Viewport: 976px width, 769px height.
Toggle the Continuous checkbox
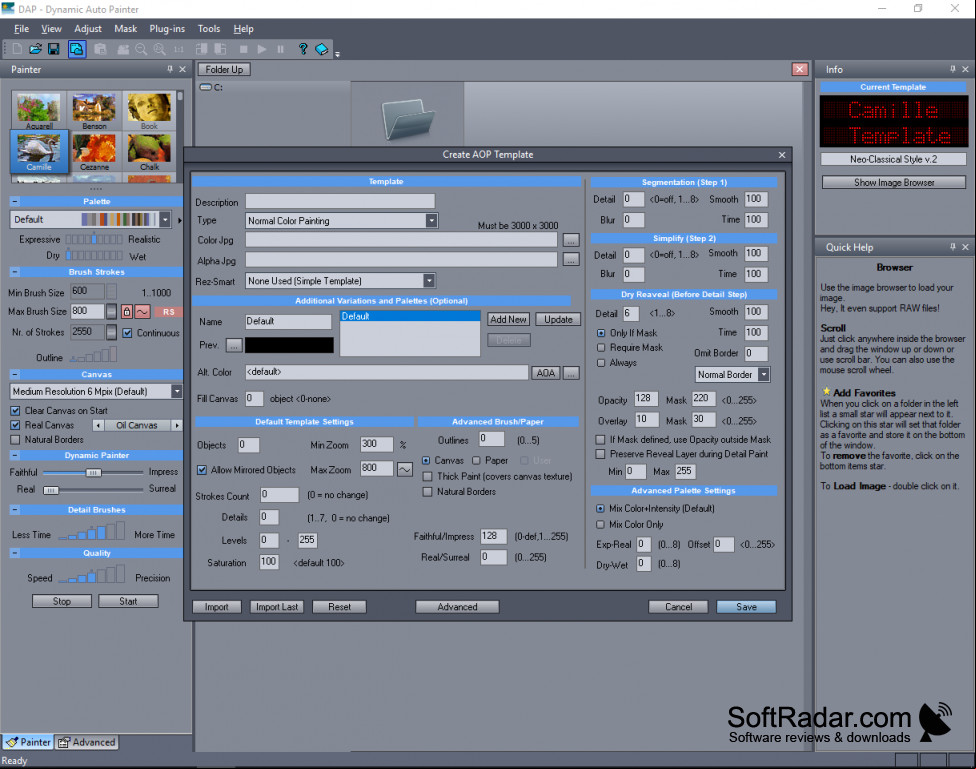click(x=127, y=333)
